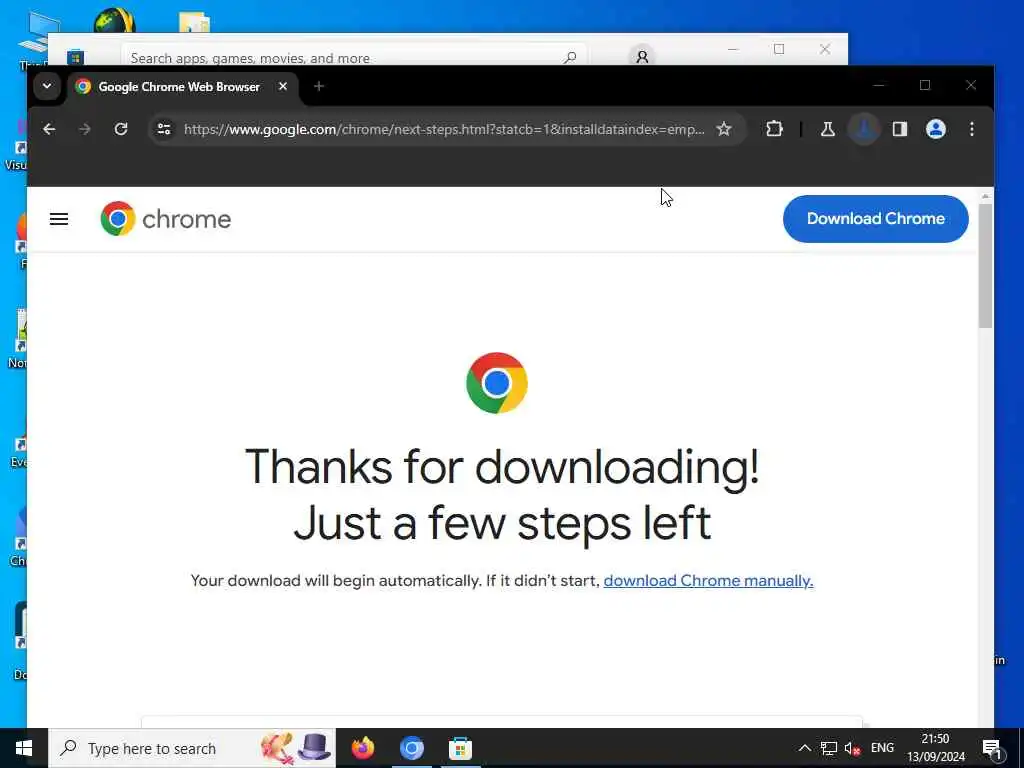This screenshot has height=768, width=1024.
Task: Open the clock showing 21:50
Action: 936,748
